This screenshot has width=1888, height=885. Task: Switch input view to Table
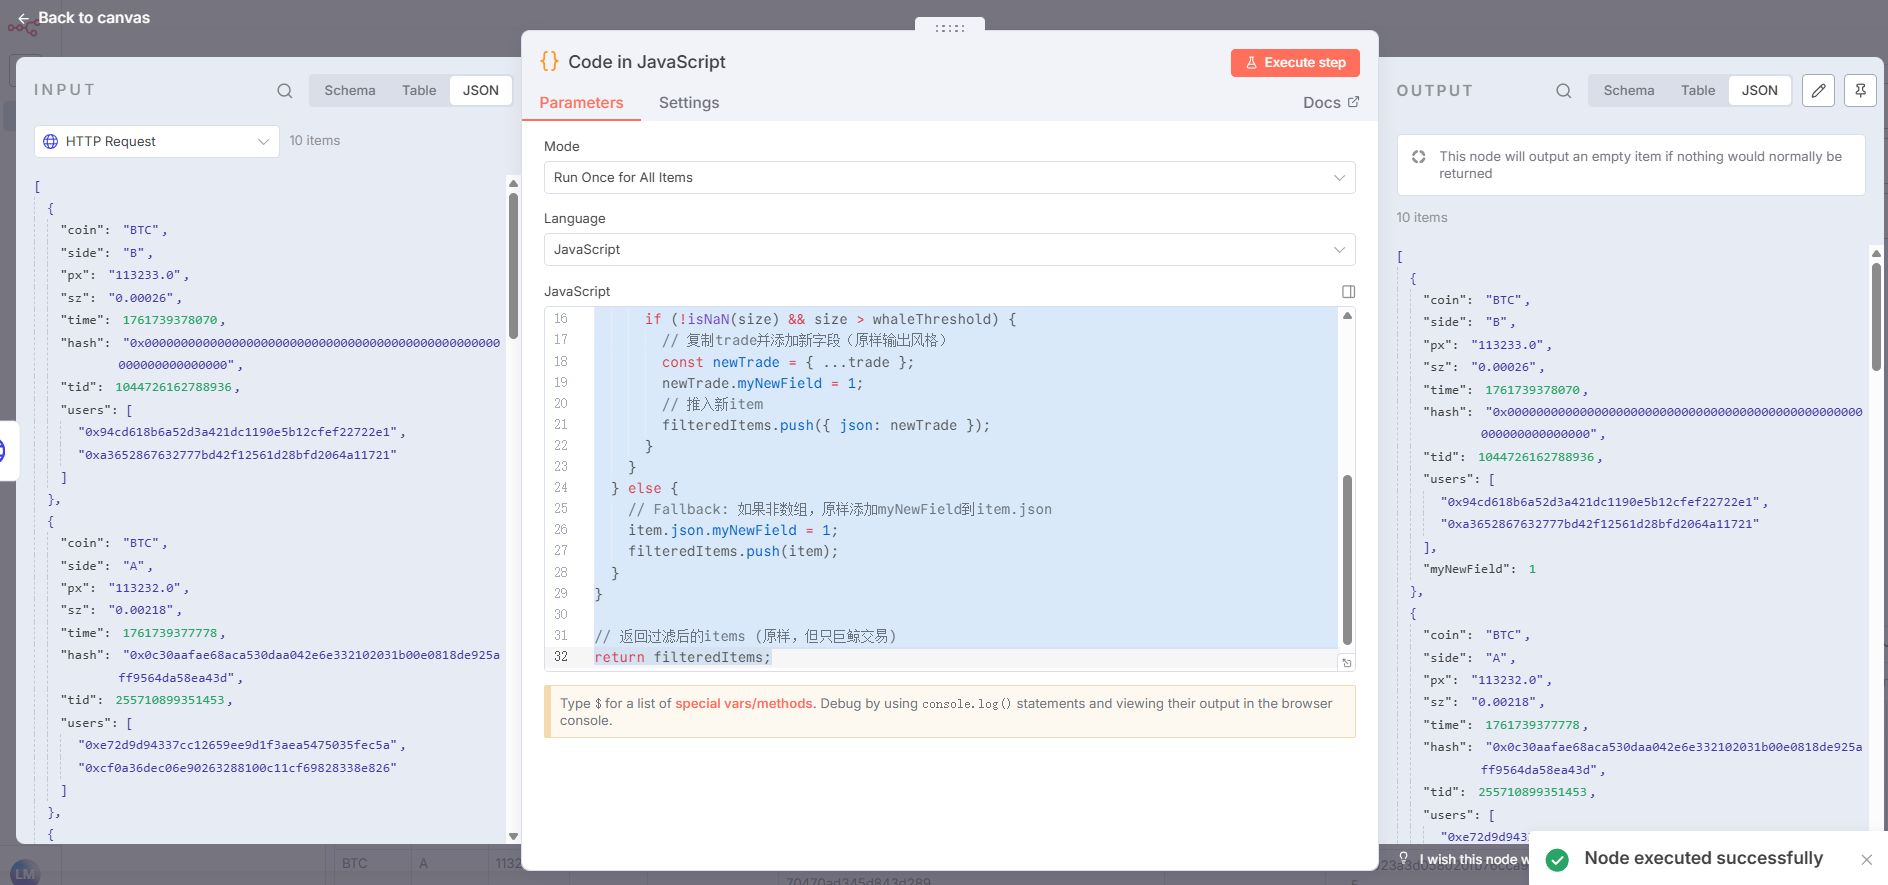pos(419,91)
